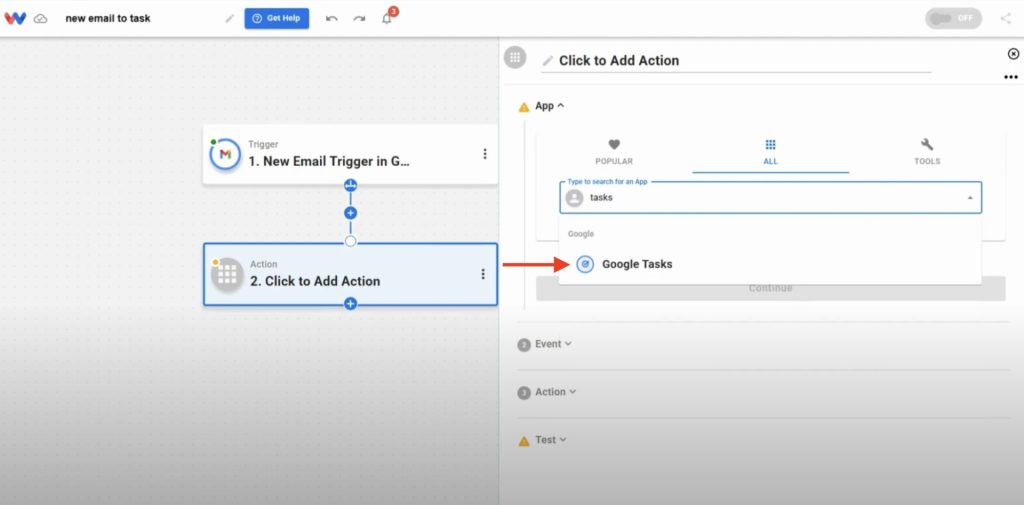1024x505 pixels.
Task: Add a step below the action
Action: click(x=351, y=304)
